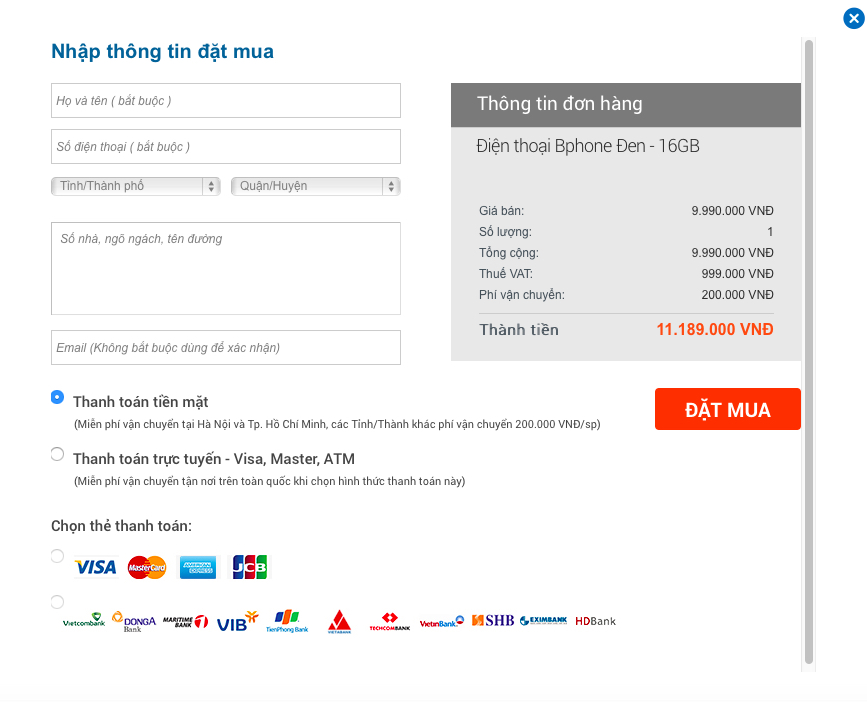Click the Techcombank logo
Viewport: 867px width, 702px height.
click(x=390, y=622)
